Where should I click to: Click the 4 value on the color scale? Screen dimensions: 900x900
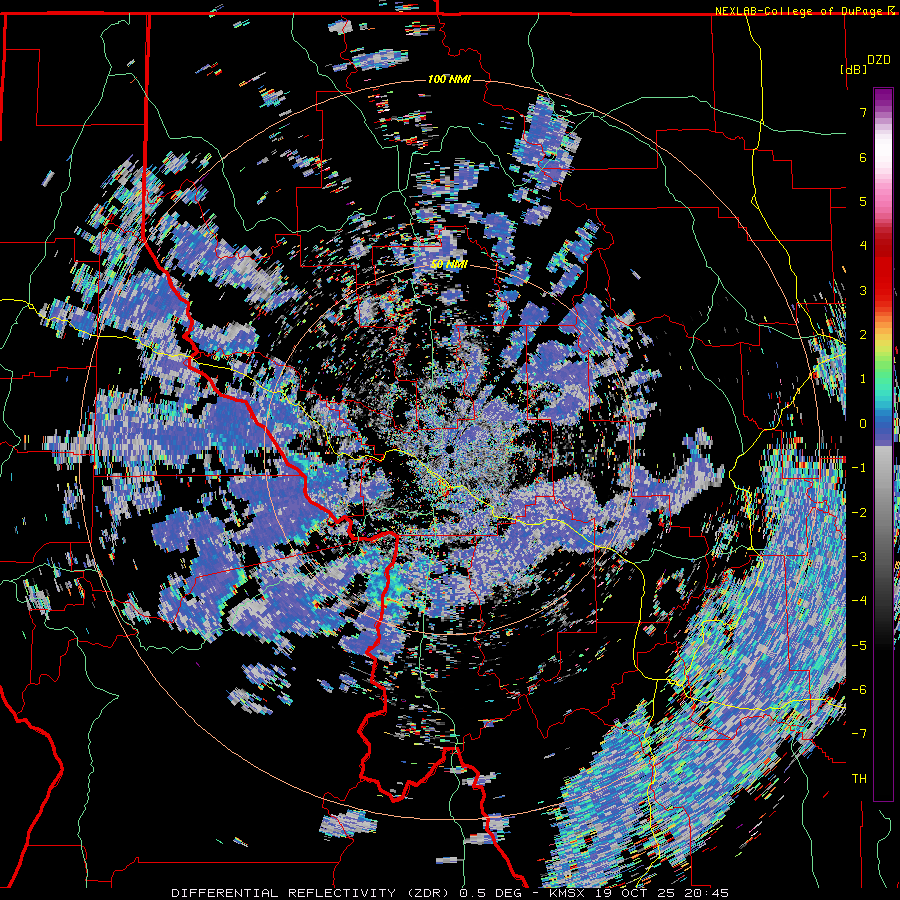pos(862,246)
